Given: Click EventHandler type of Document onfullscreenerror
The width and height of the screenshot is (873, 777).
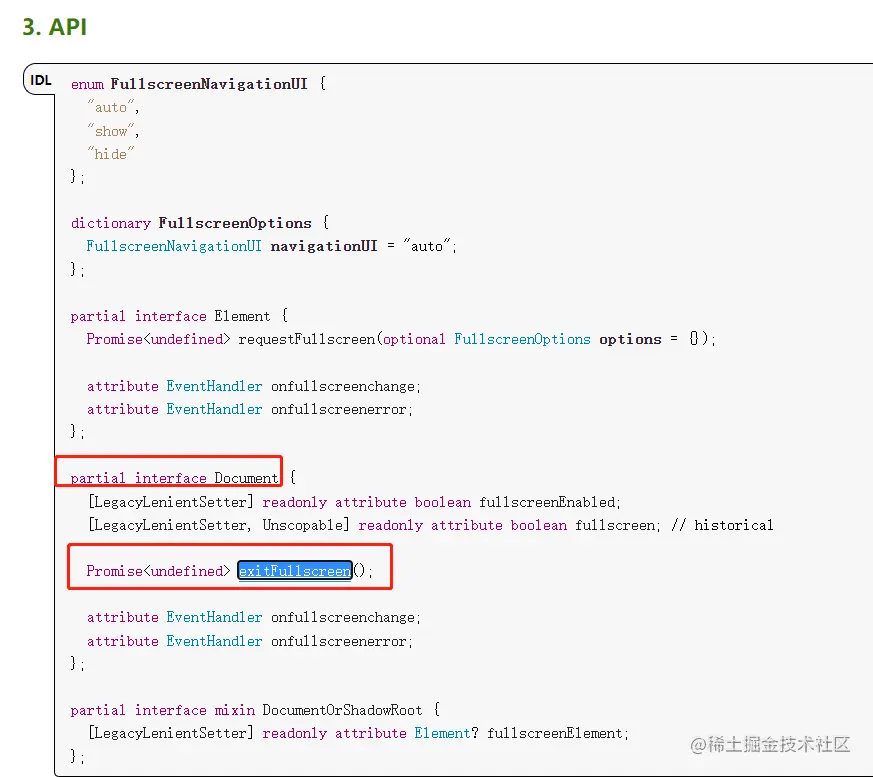Looking at the screenshot, I should point(214,641).
